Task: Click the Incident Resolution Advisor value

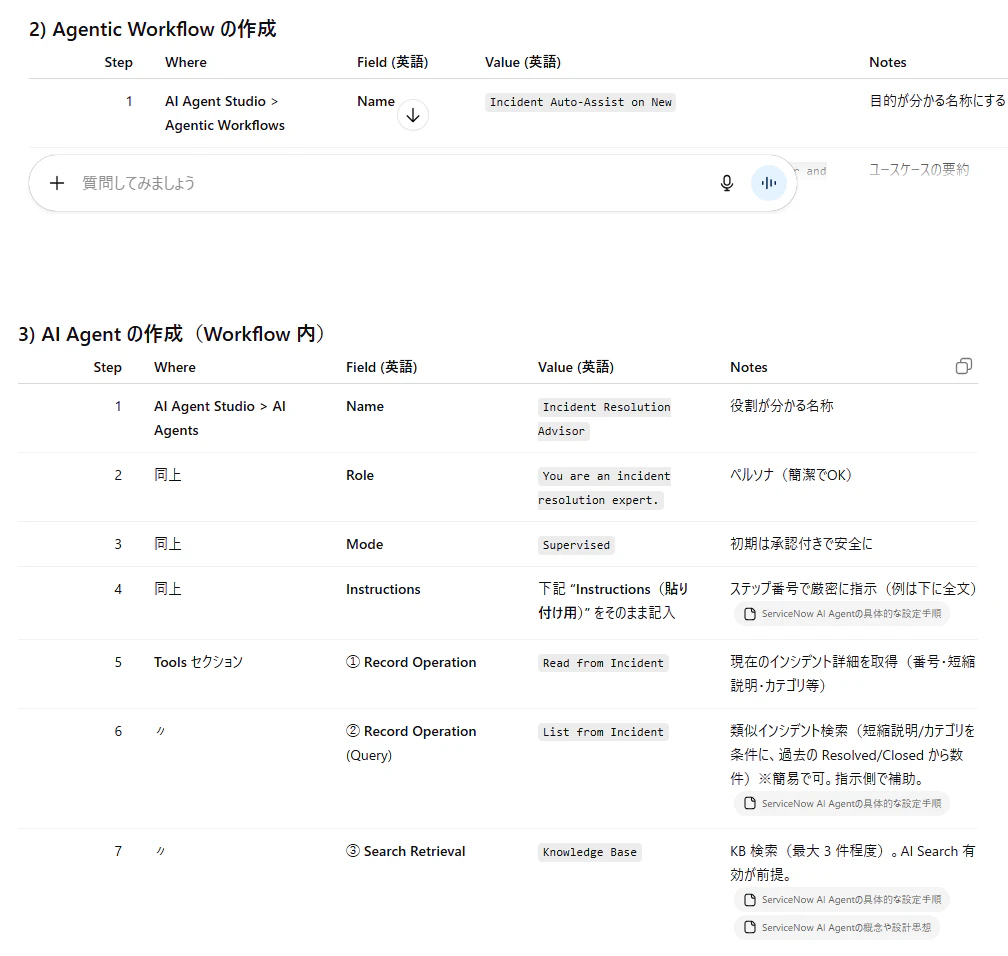Action: coord(604,419)
